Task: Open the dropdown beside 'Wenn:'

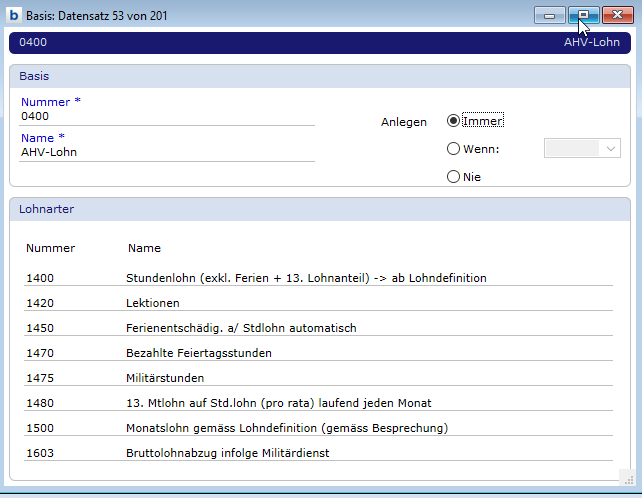Action: (x=610, y=149)
